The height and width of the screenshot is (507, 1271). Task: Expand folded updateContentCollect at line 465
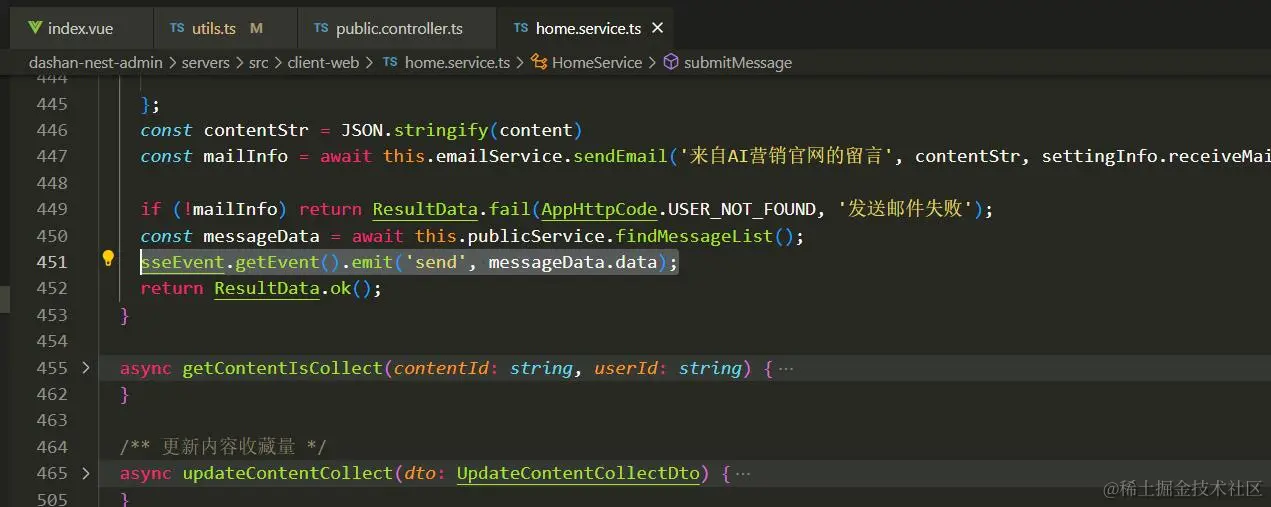point(86,473)
